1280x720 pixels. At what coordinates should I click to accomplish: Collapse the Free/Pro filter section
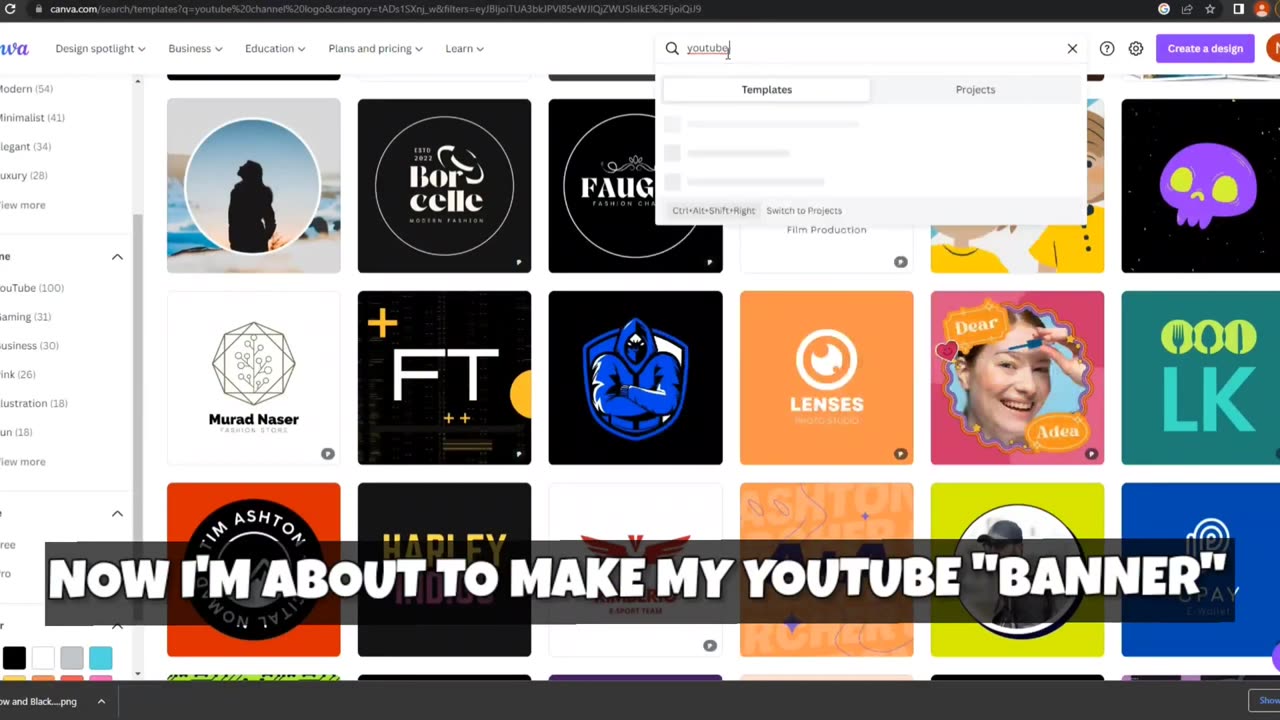click(117, 513)
